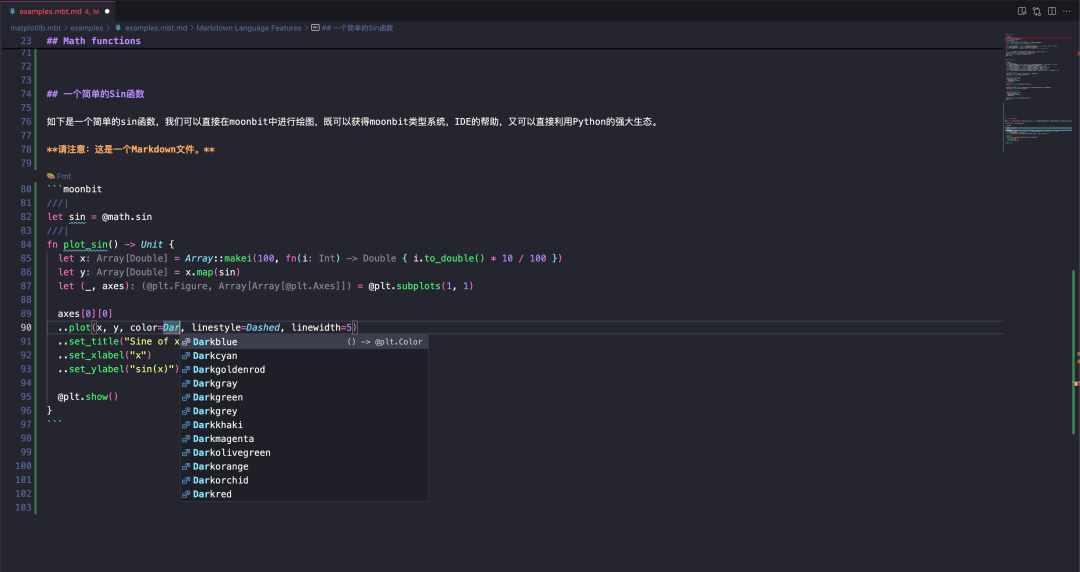
Task: Choose Darkgreen from the suggestion list
Action: pos(304,397)
